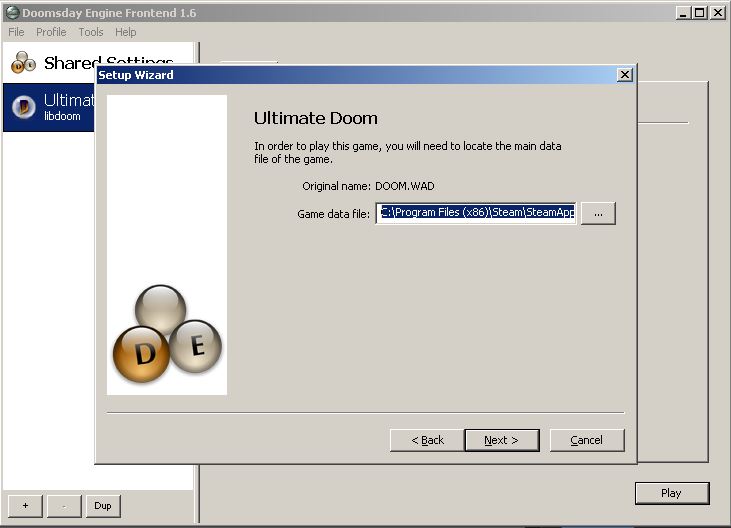Click the 'Original name: DOOM.WAD' text
731x528 pixels.
tap(368, 186)
